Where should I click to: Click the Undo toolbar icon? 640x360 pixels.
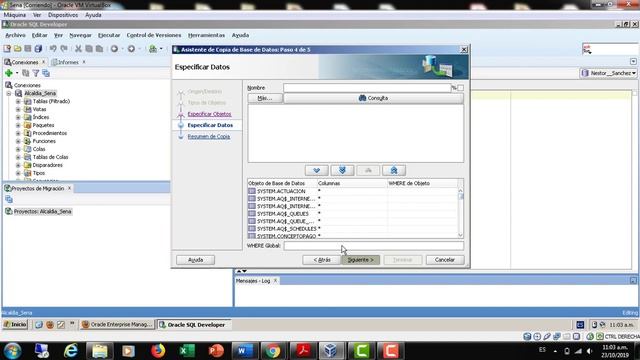(53, 49)
